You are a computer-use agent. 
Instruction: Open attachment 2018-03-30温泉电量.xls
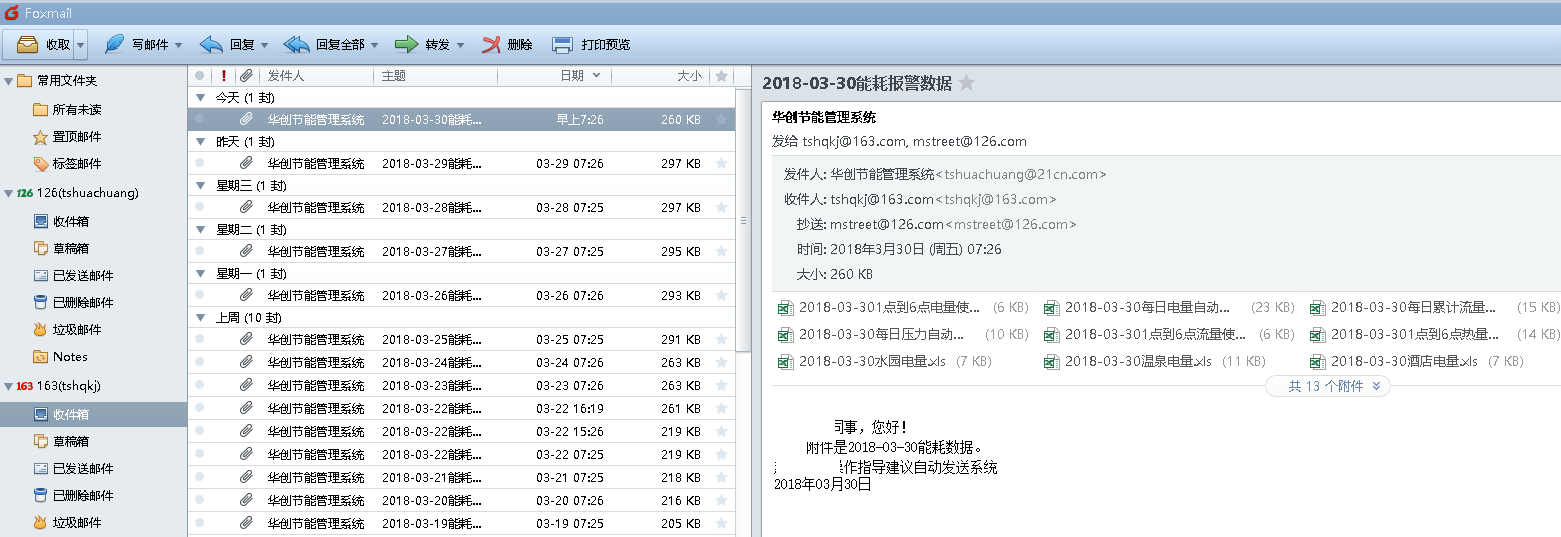(x=1154, y=361)
